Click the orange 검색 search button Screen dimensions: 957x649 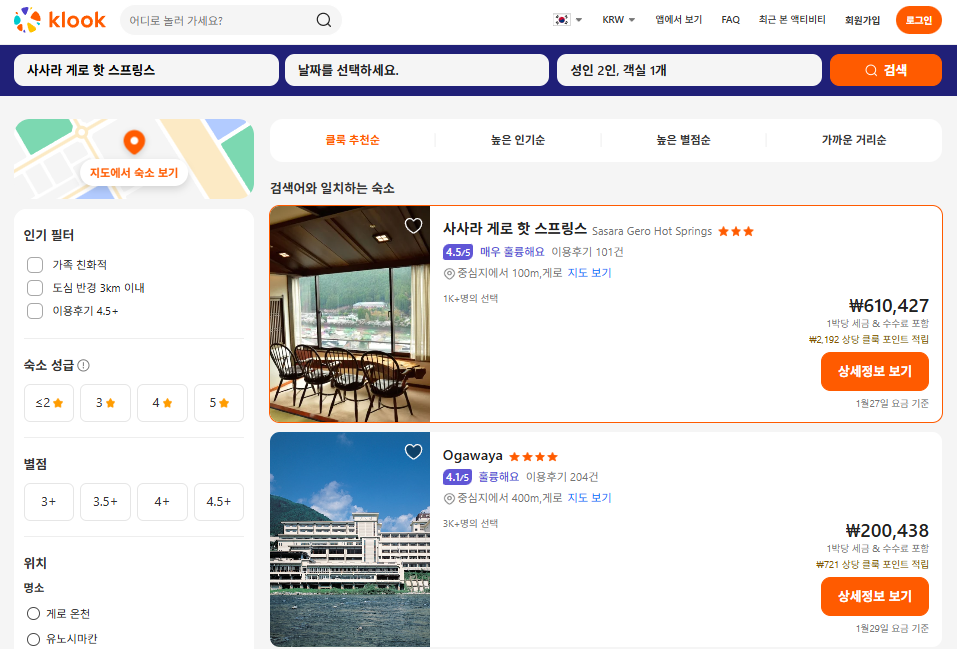coord(886,70)
